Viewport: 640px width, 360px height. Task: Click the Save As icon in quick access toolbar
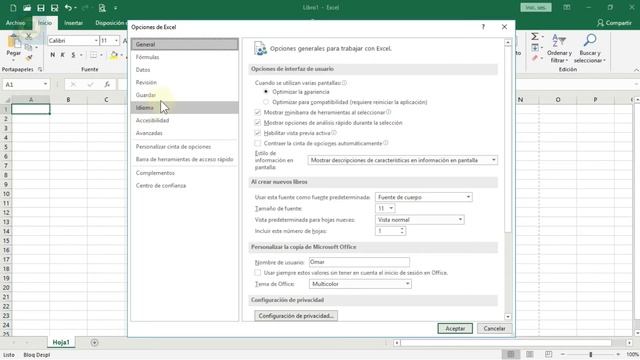pos(54,8)
